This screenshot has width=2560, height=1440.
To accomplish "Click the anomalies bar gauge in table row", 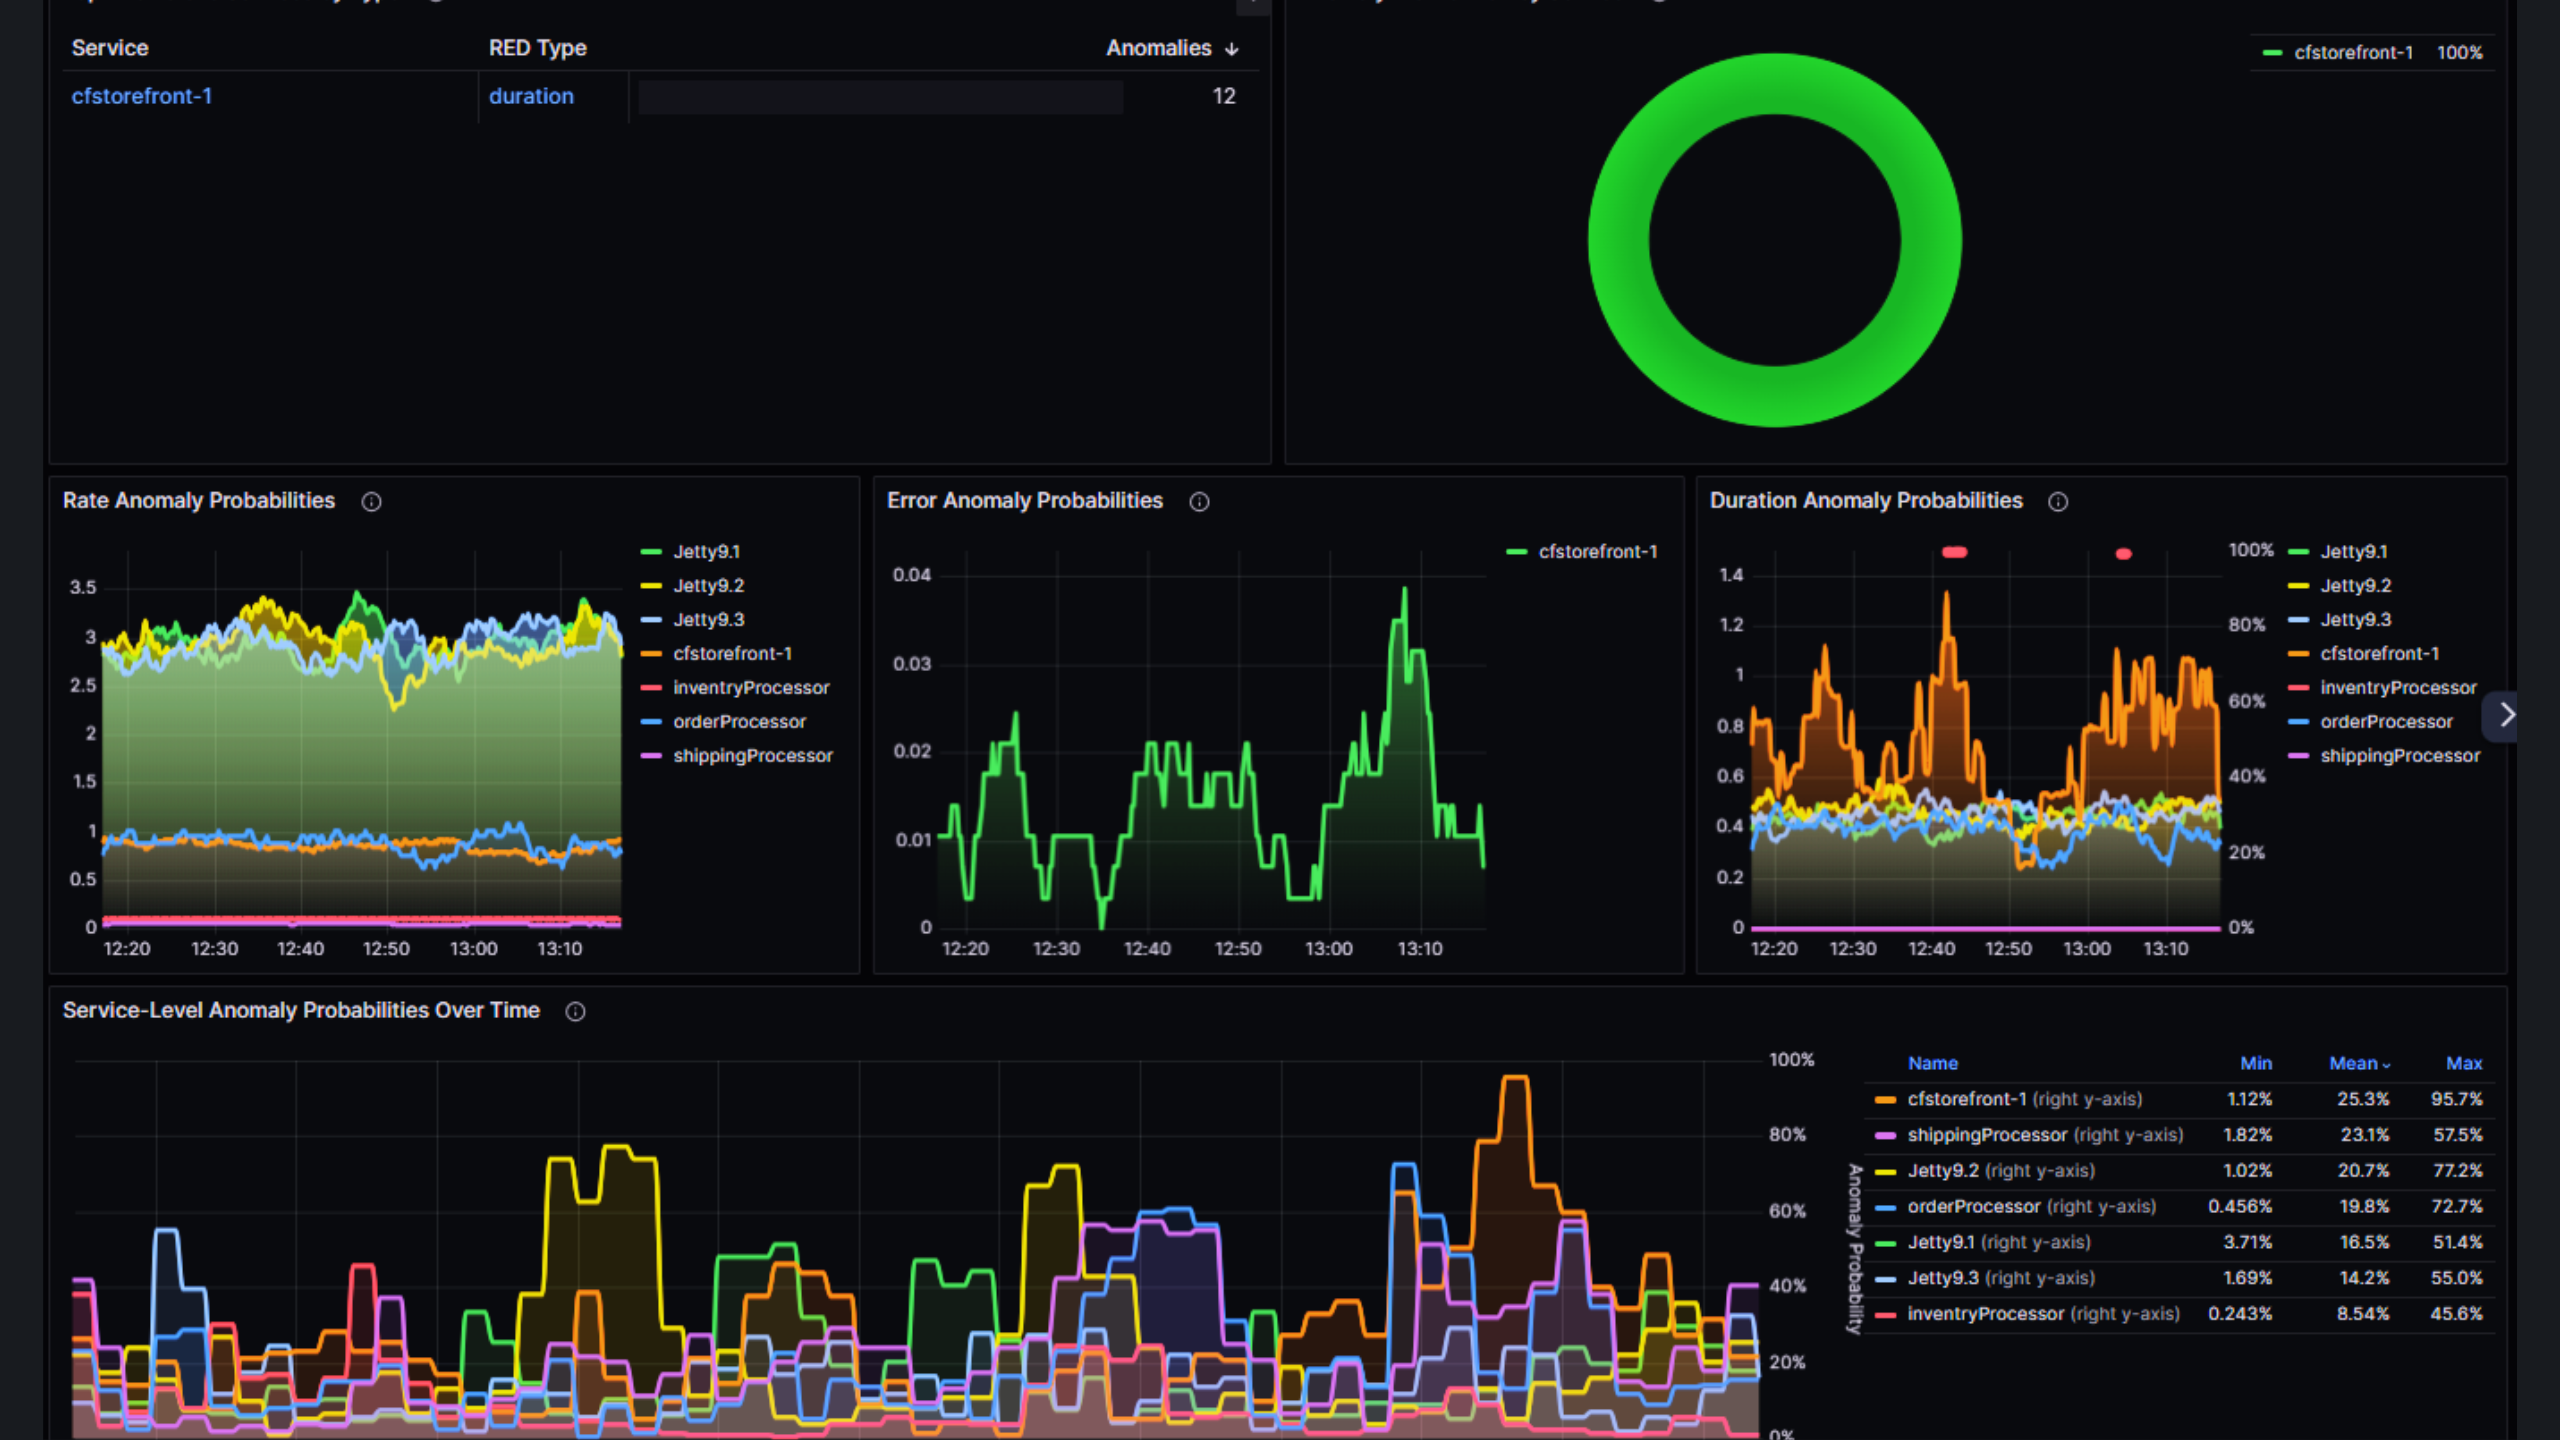I will (x=880, y=97).
